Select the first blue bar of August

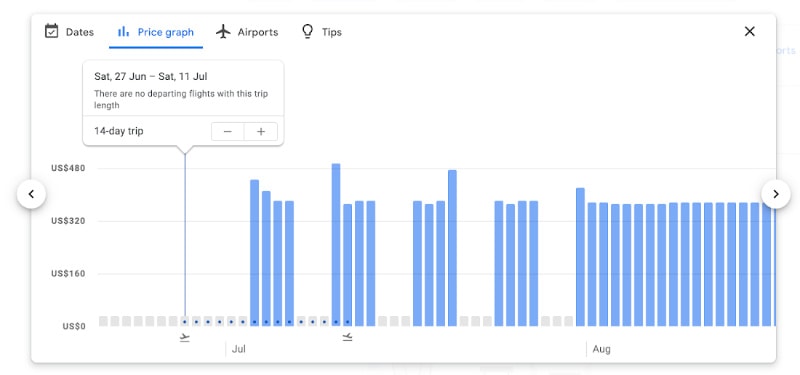point(592,264)
